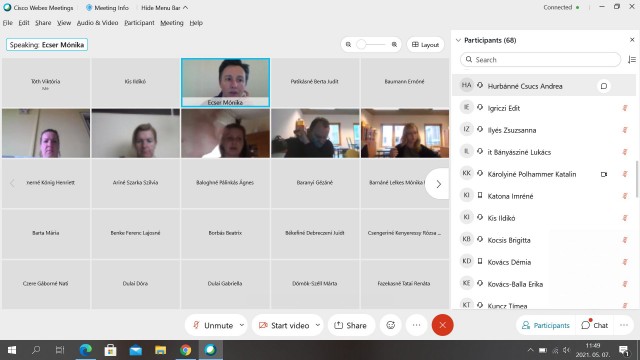Open Google Chrome from the taskbar

click(186, 350)
